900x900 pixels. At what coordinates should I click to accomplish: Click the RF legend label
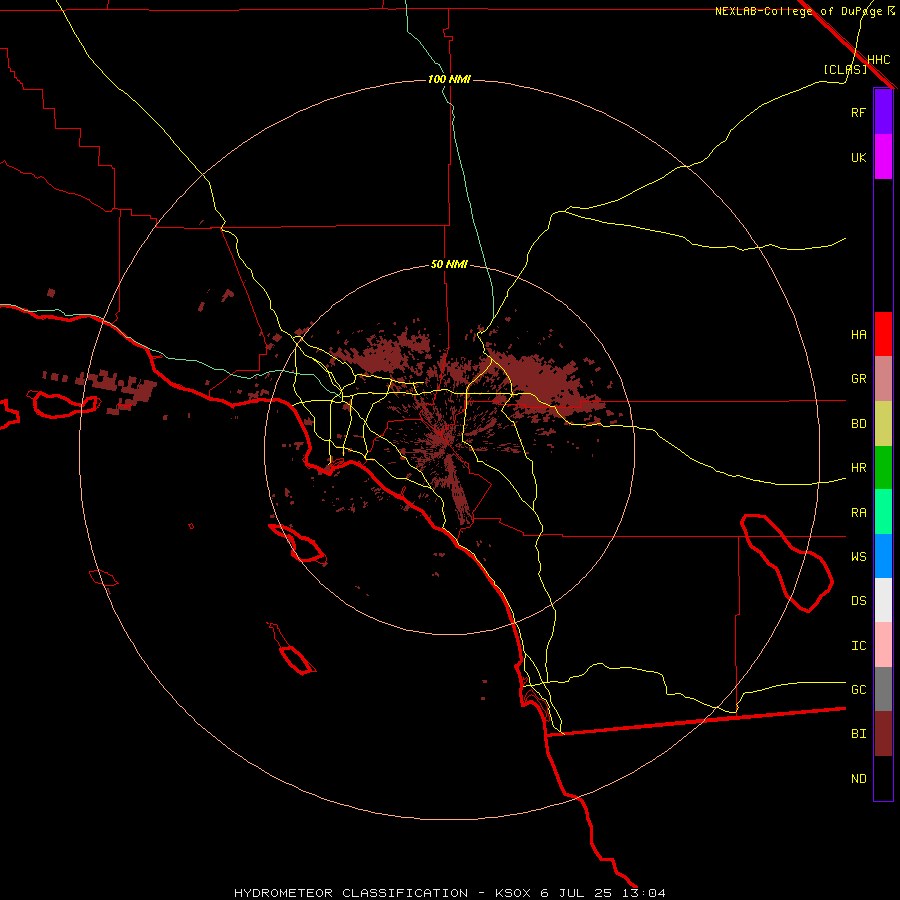(858, 112)
